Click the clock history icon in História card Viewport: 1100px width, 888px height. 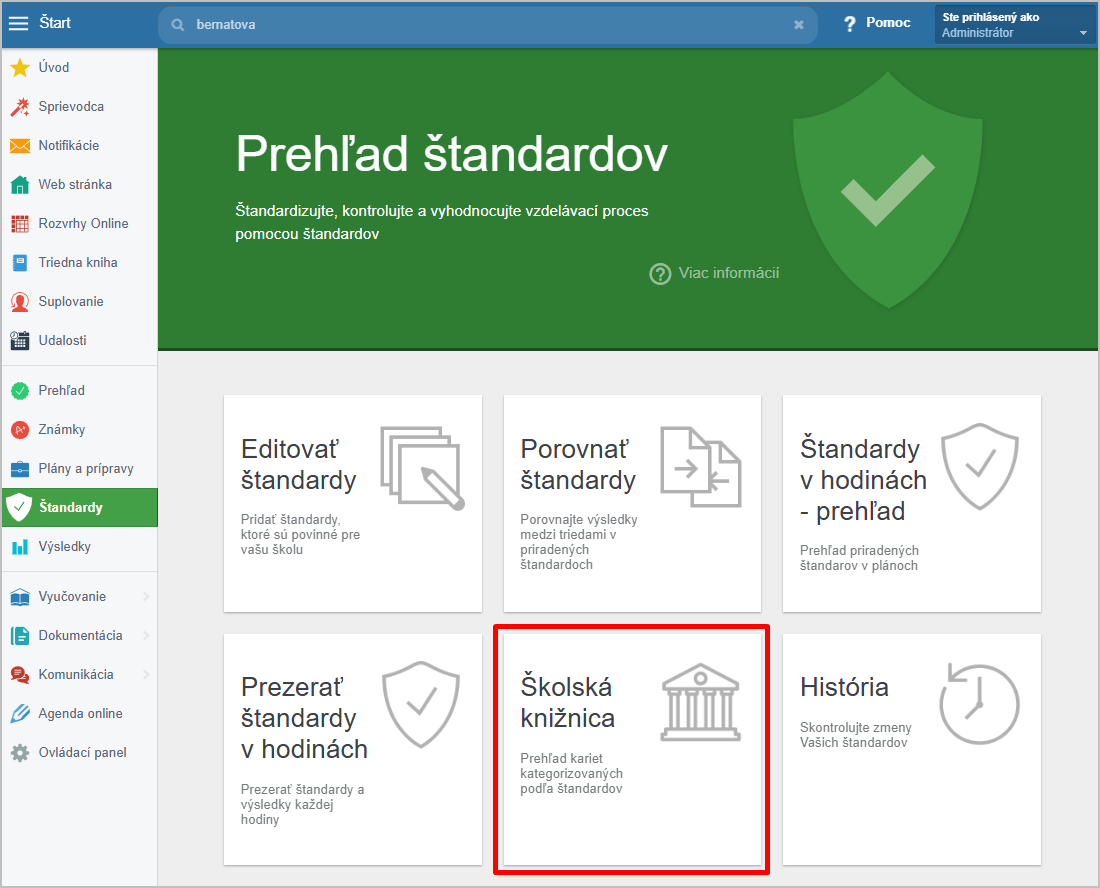point(979,704)
